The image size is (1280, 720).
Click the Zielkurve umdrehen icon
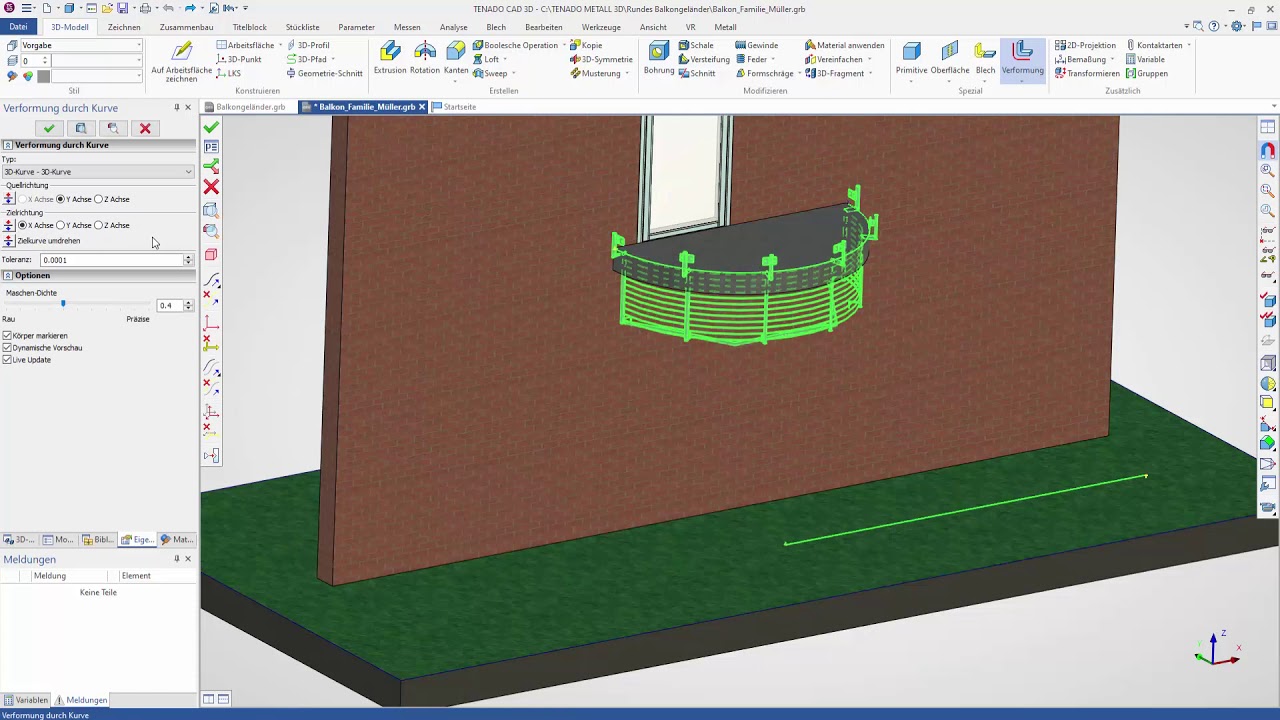pyautogui.click(x=9, y=241)
